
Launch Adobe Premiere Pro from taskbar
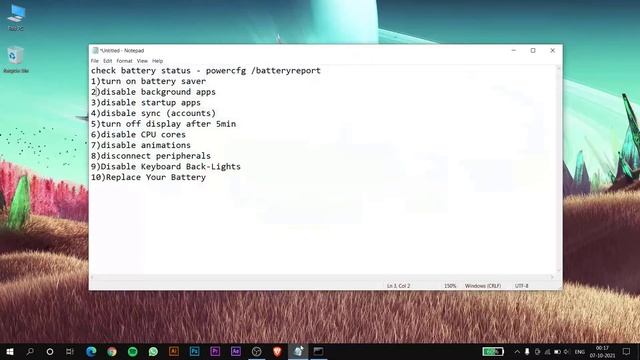click(x=215, y=351)
